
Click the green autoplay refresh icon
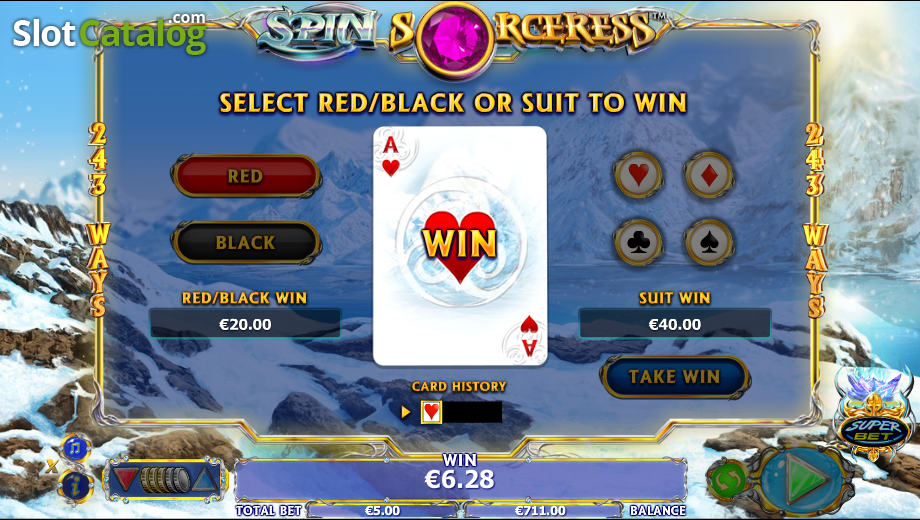click(729, 481)
